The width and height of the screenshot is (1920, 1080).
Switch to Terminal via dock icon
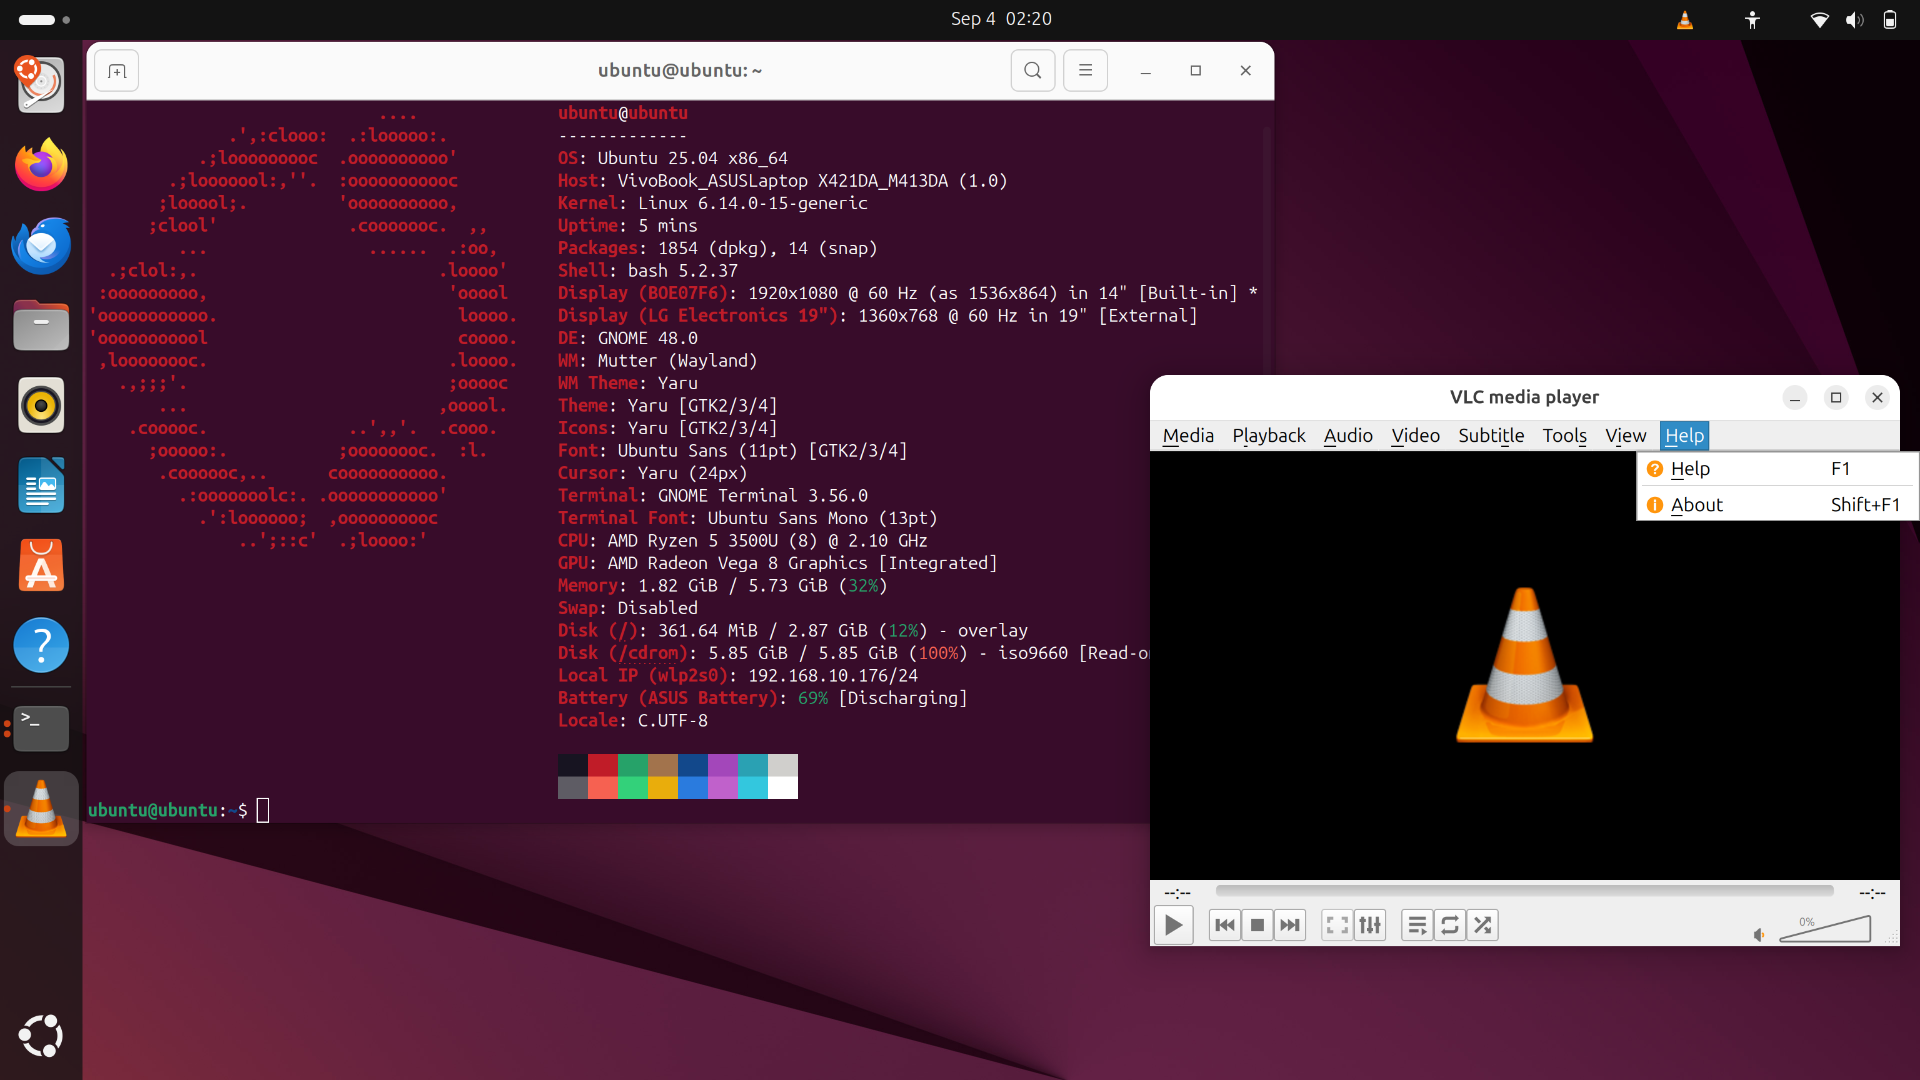click(41, 729)
